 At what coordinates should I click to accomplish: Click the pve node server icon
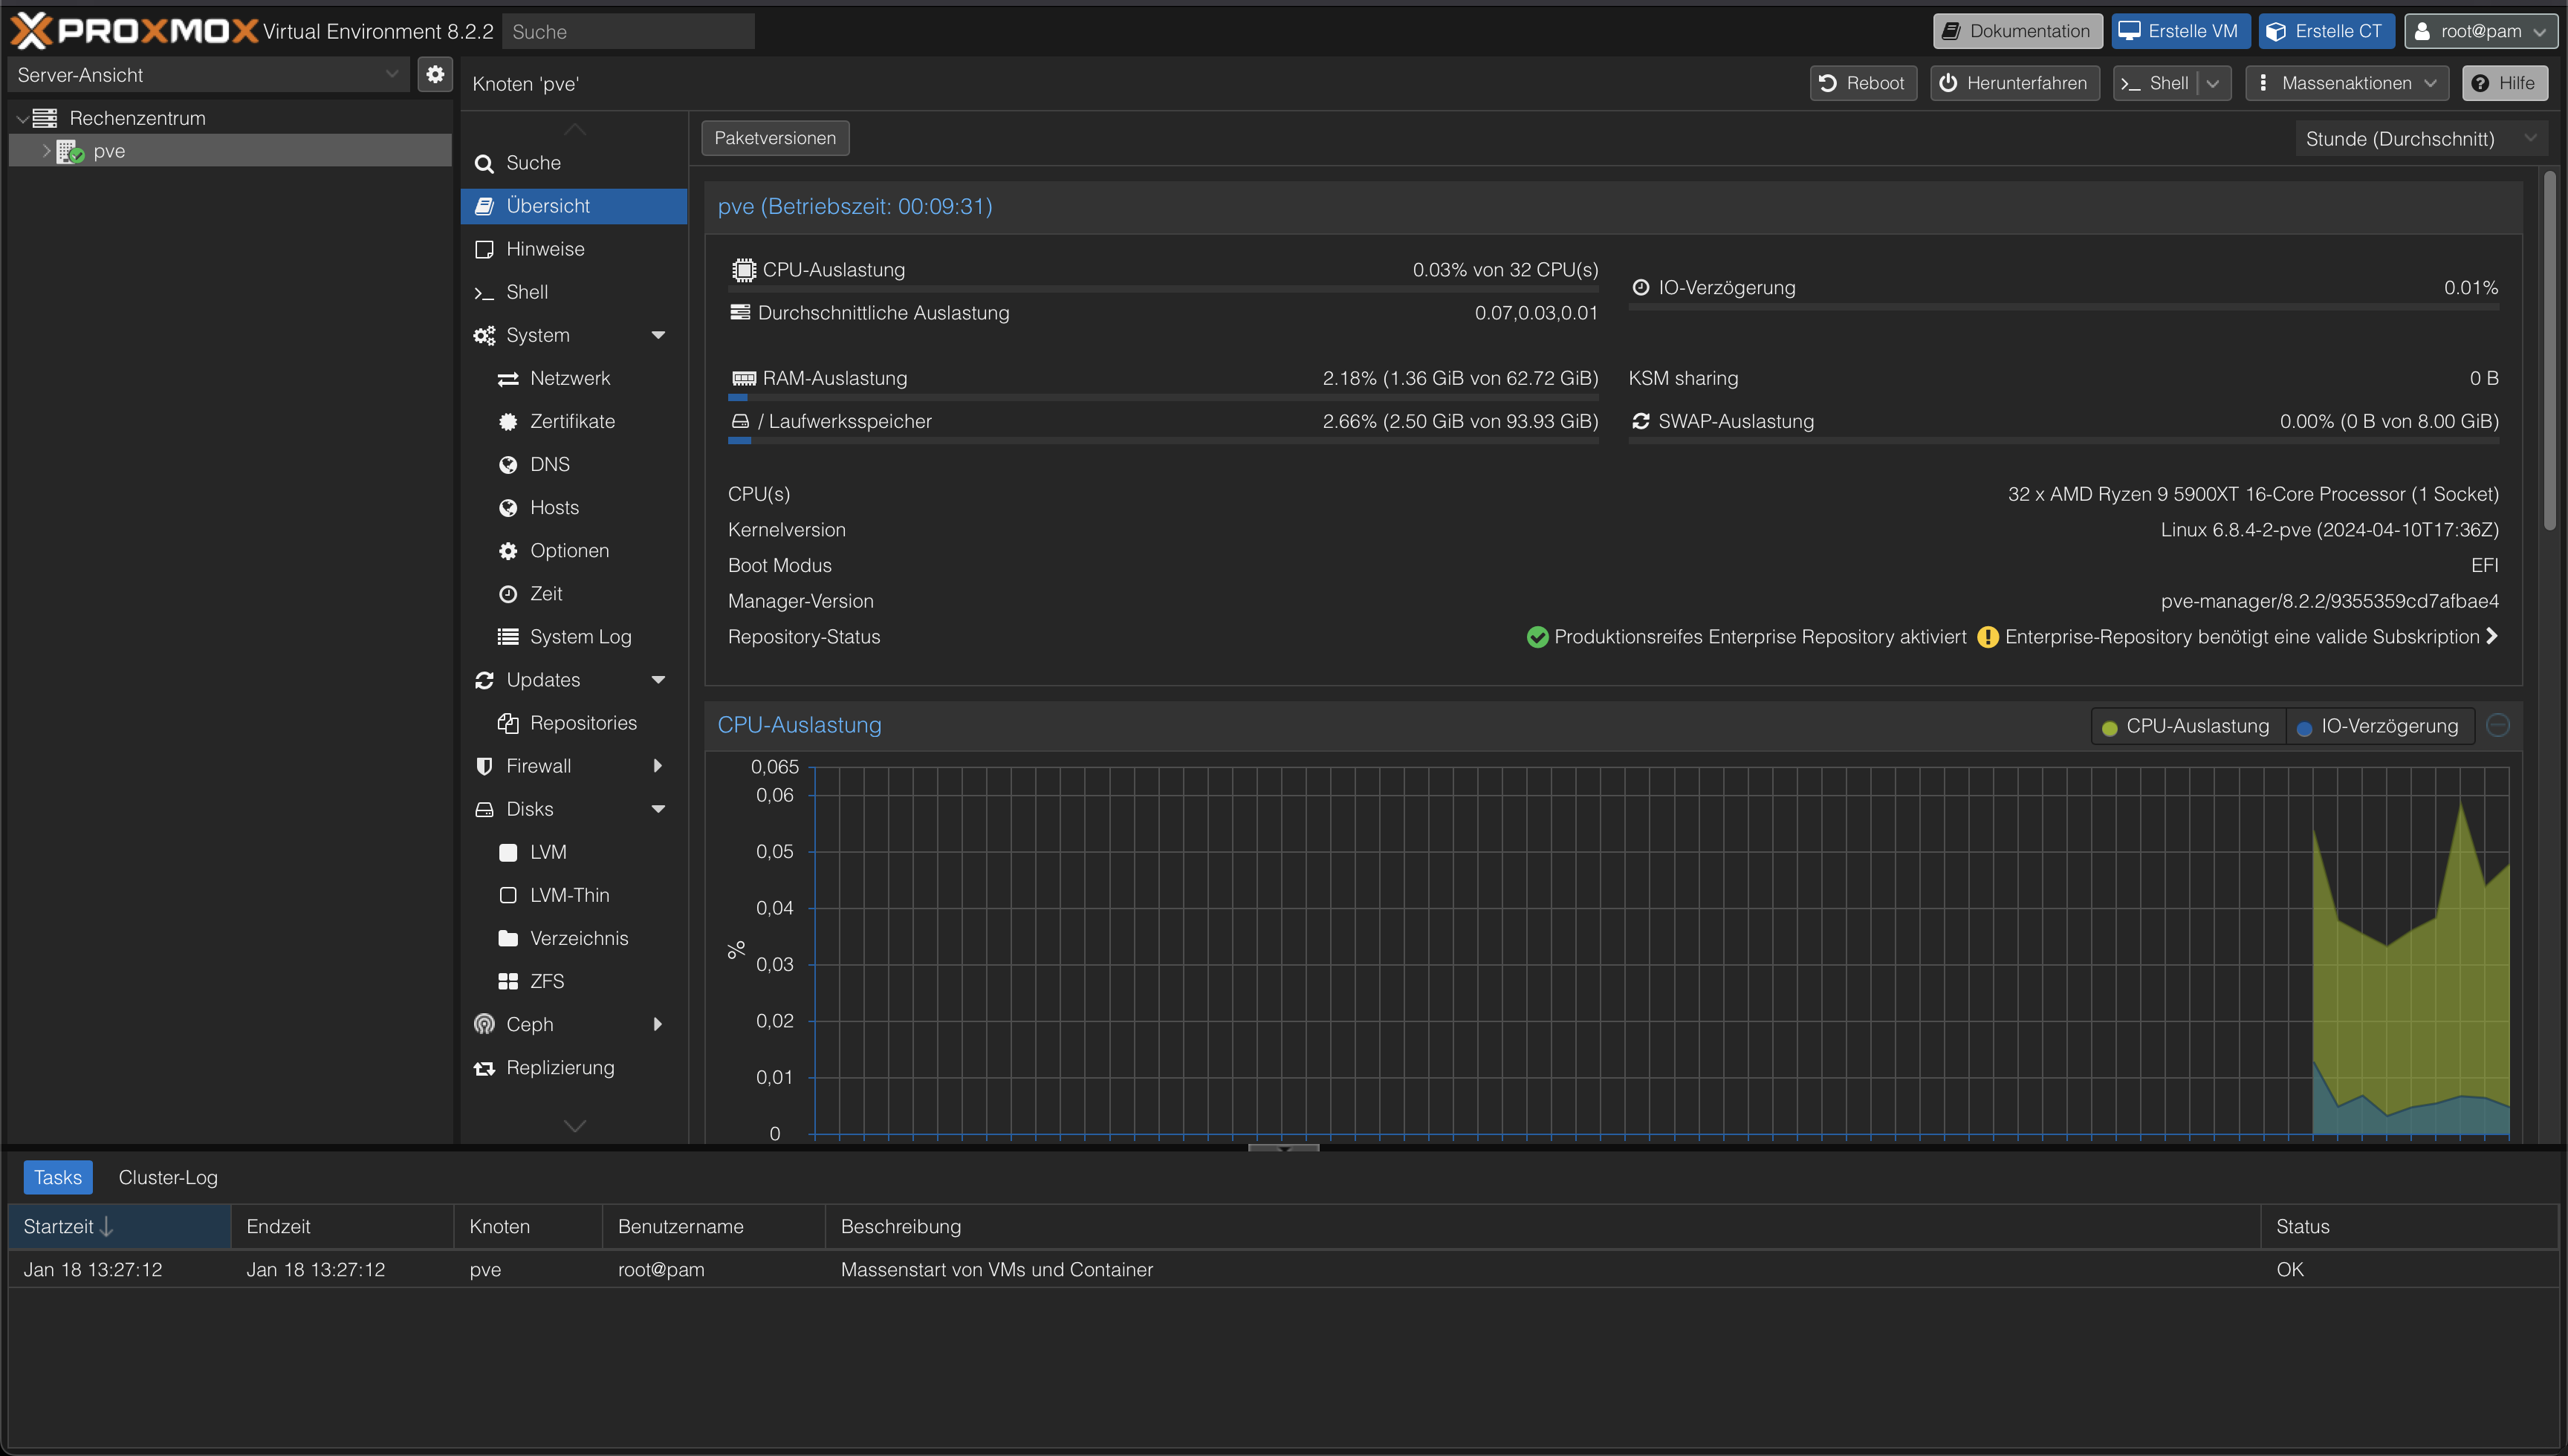click(x=69, y=151)
